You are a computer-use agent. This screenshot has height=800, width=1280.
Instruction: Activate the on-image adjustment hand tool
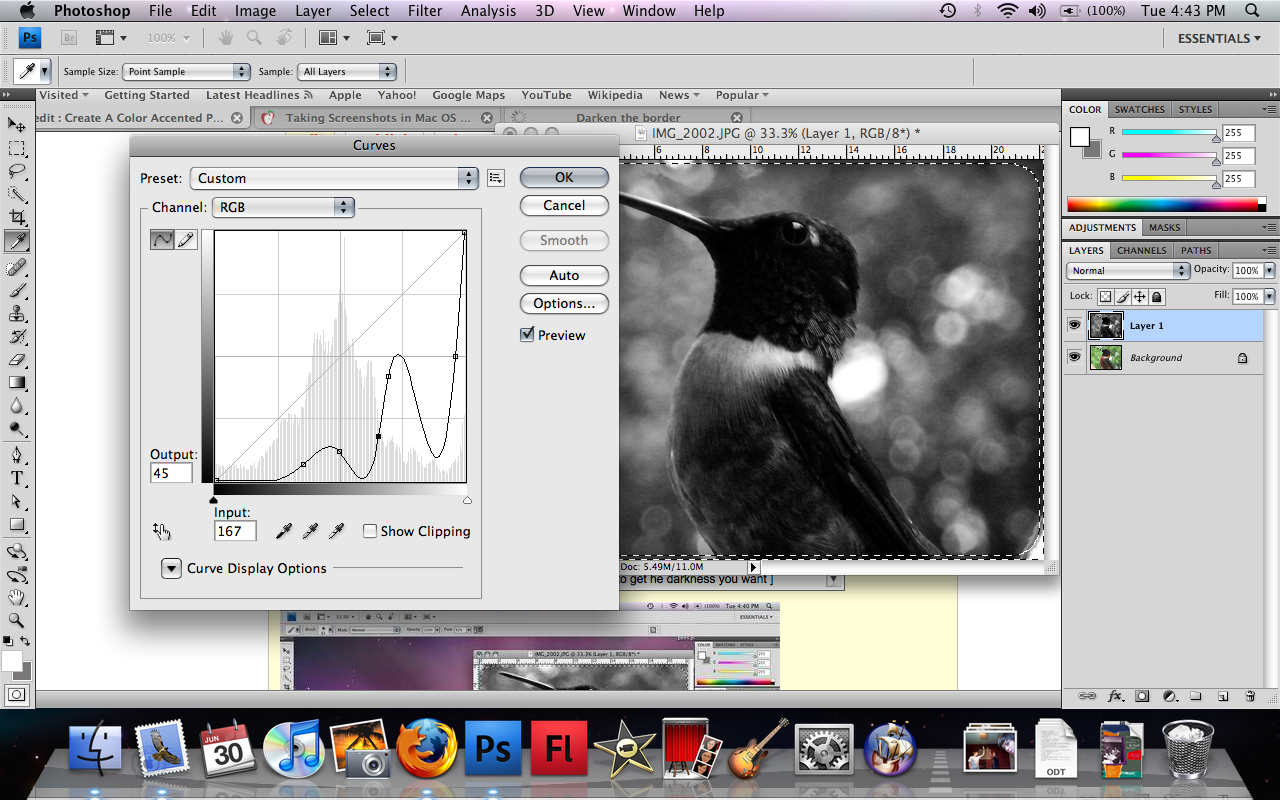[161, 531]
